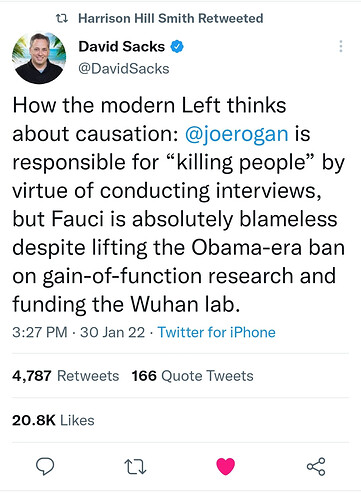Open the share icon at bottom right
Viewport: 361px width, 500px height.
point(316,466)
